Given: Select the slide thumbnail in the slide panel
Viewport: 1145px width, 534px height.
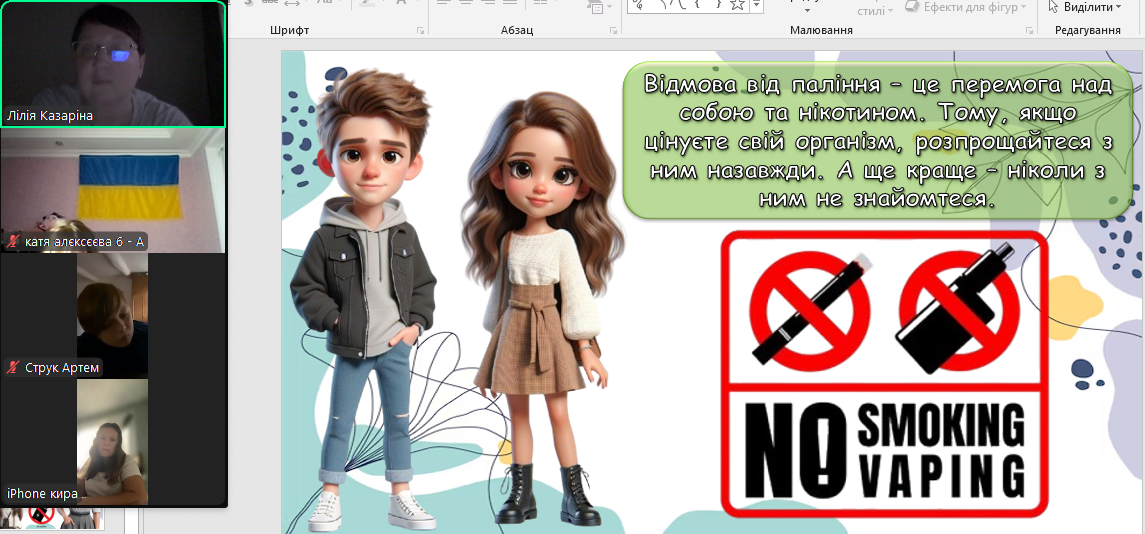Looking at the screenshot, I should [x=51, y=518].
